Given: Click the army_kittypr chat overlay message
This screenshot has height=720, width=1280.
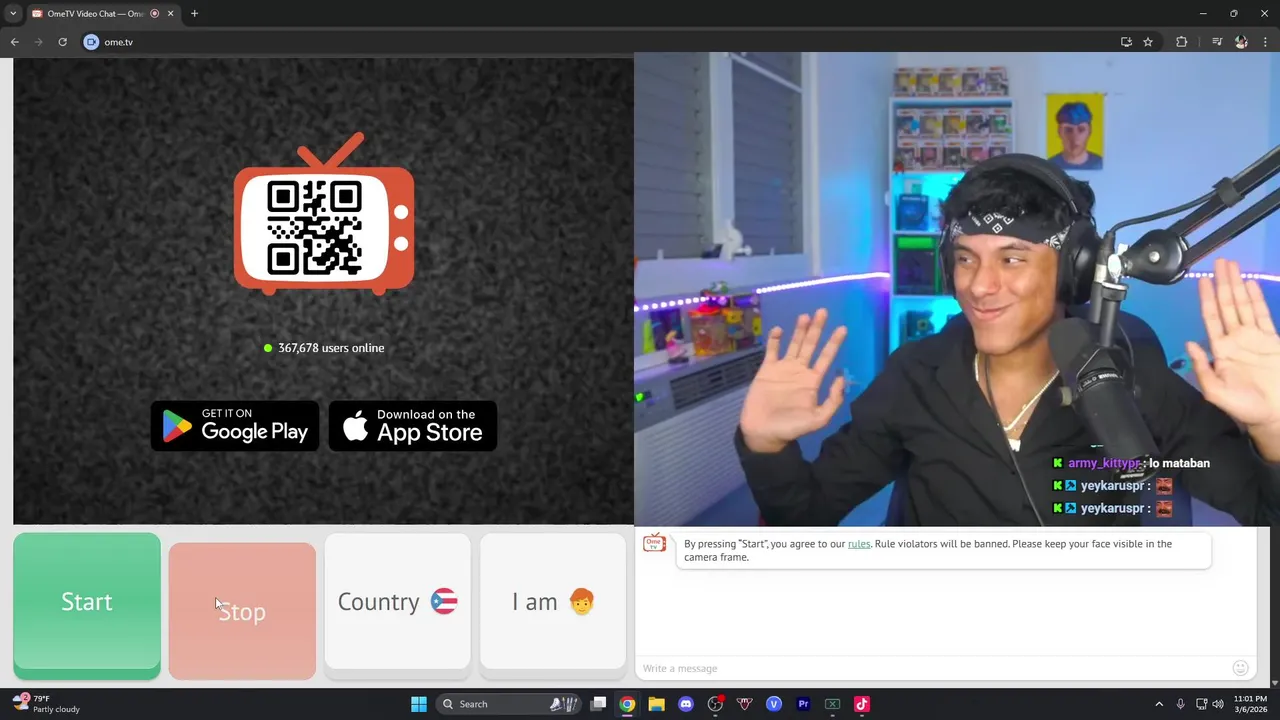Looking at the screenshot, I should [1131, 463].
